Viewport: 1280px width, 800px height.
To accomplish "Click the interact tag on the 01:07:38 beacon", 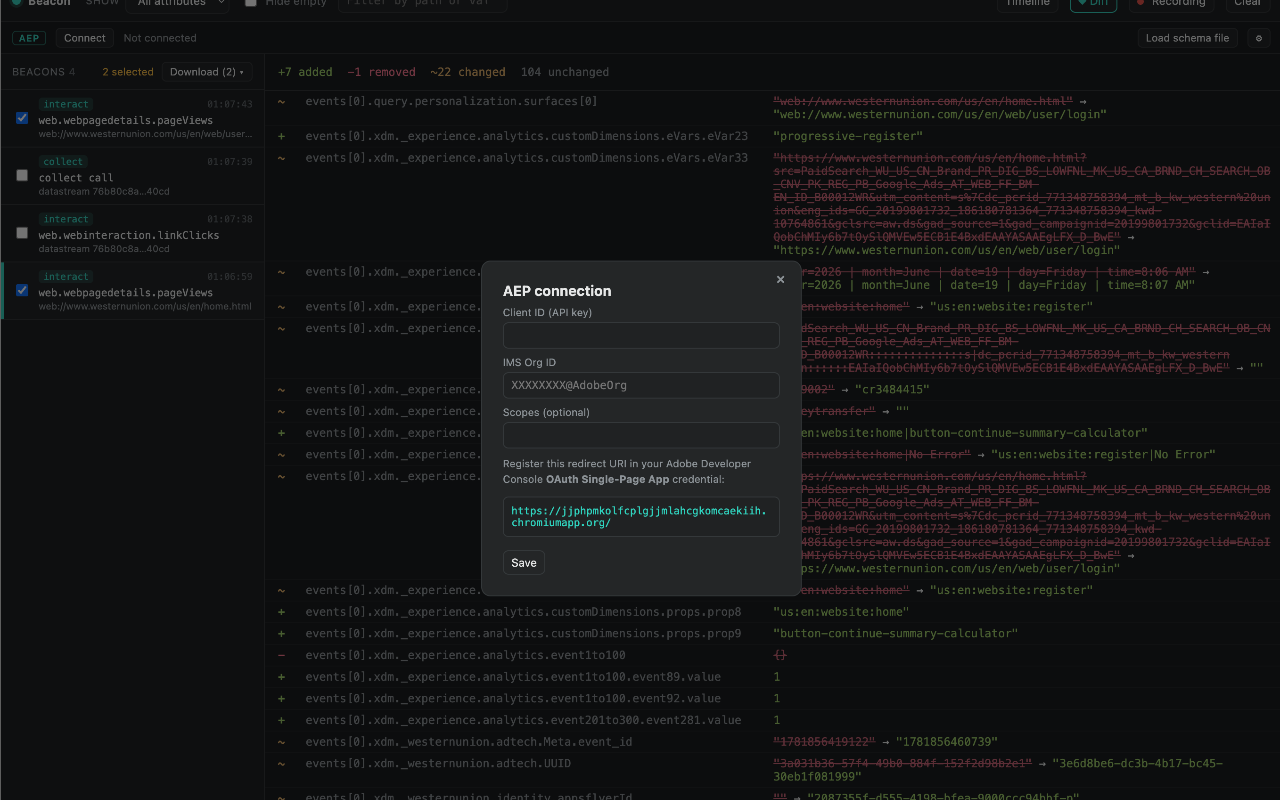I will pyautogui.click(x=66, y=219).
